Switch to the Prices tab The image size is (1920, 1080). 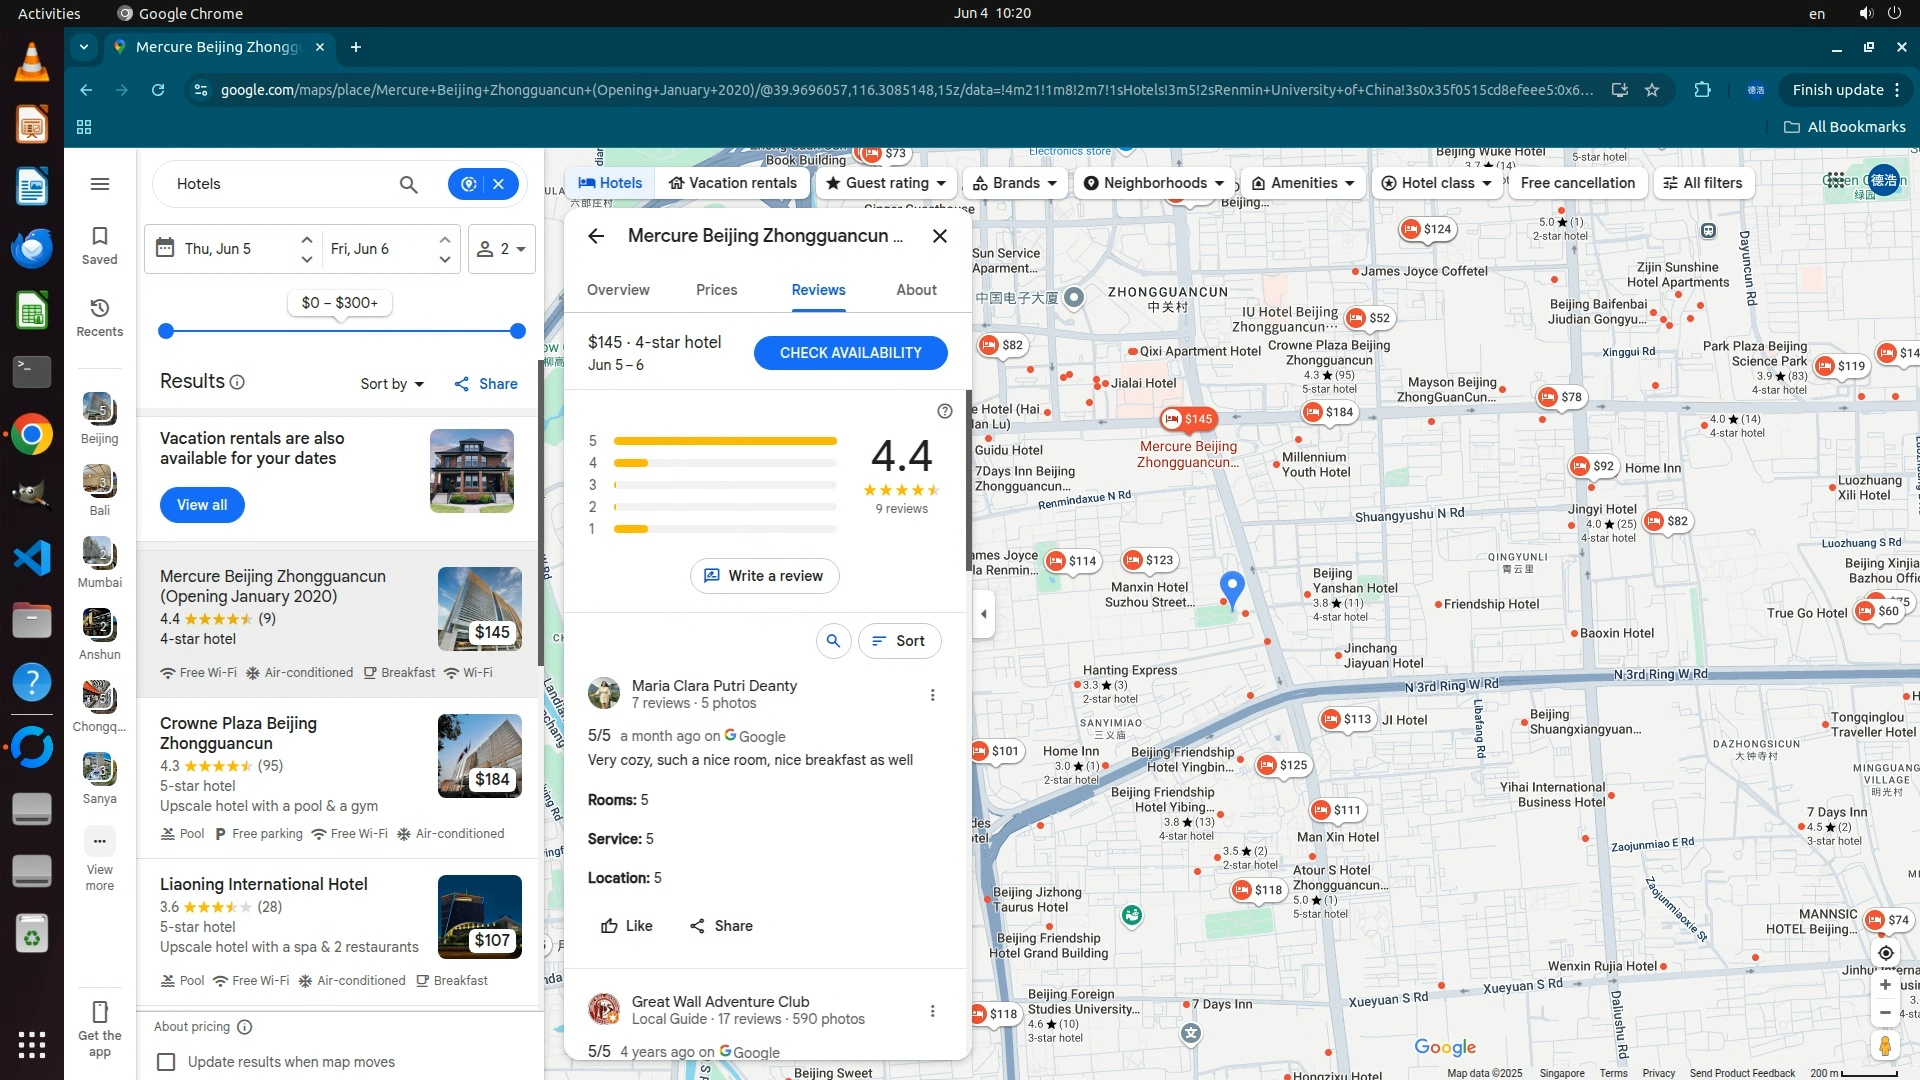coord(716,290)
